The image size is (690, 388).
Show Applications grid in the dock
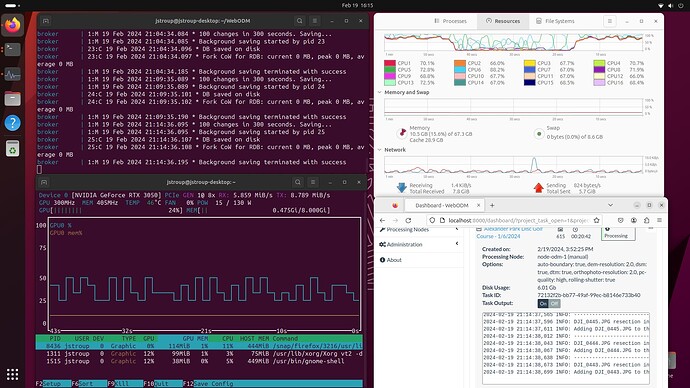[x=12, y=374]
